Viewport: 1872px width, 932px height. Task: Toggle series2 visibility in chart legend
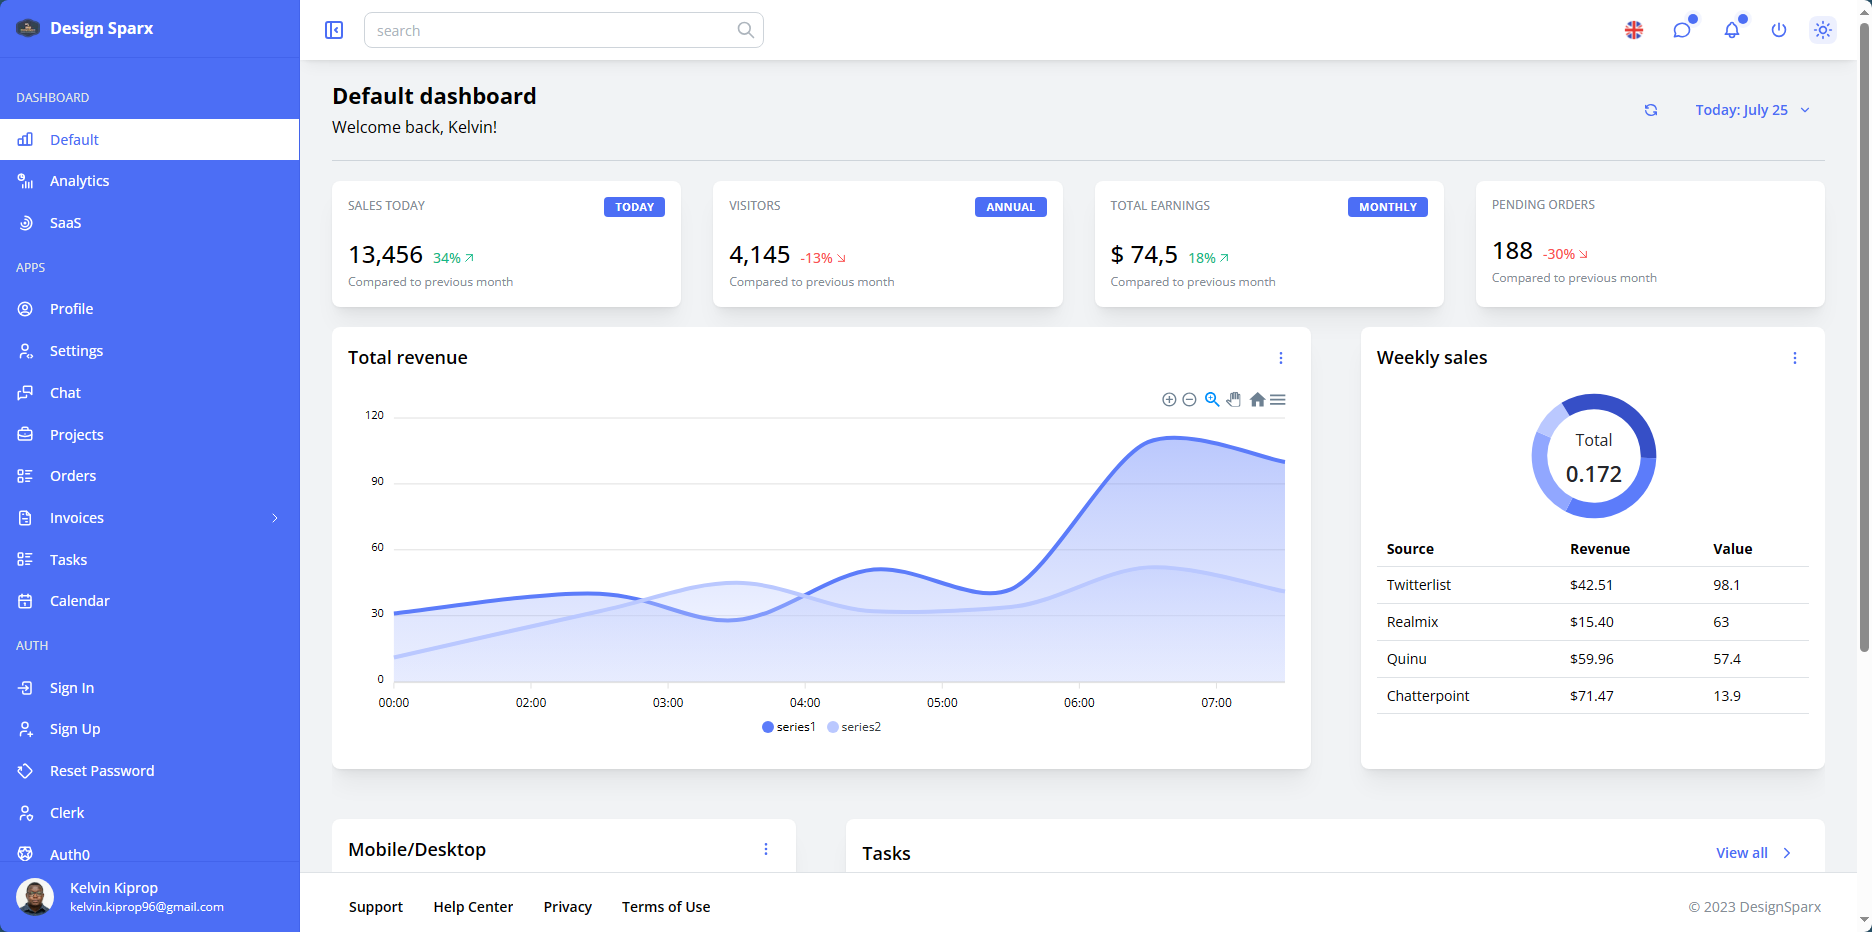[854, 727]
